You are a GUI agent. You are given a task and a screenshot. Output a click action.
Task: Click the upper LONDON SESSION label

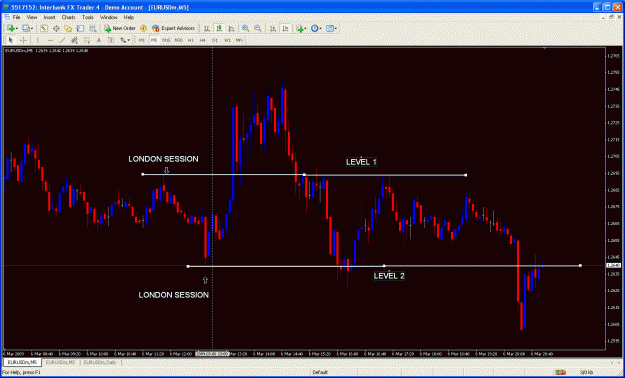[x=163, y=159]
